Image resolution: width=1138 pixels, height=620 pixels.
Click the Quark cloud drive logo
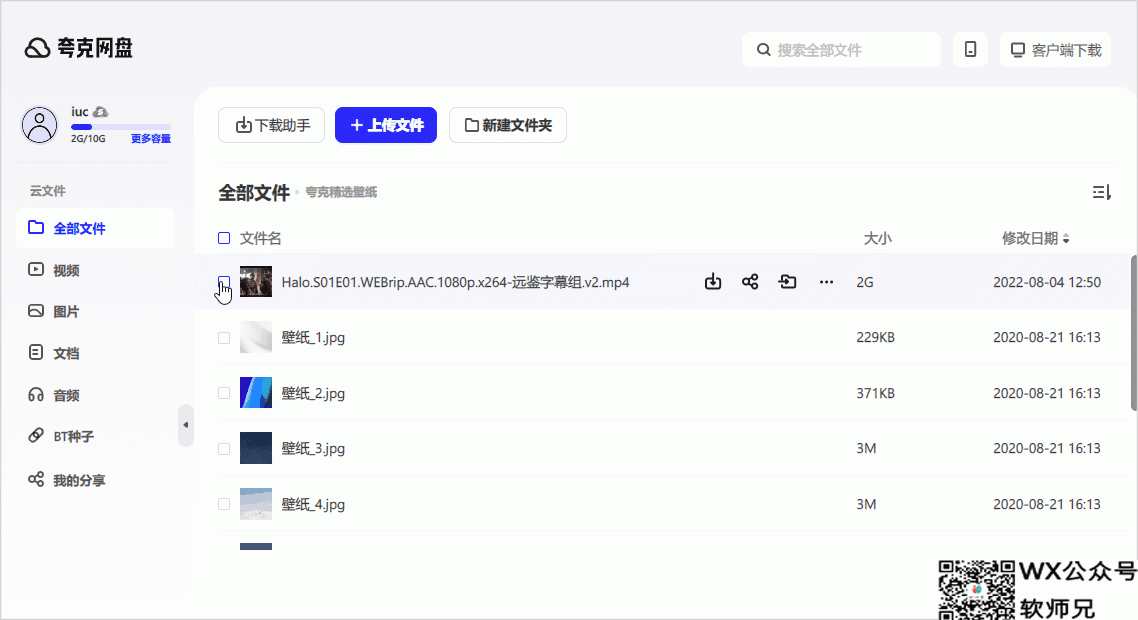pos(78,48)
